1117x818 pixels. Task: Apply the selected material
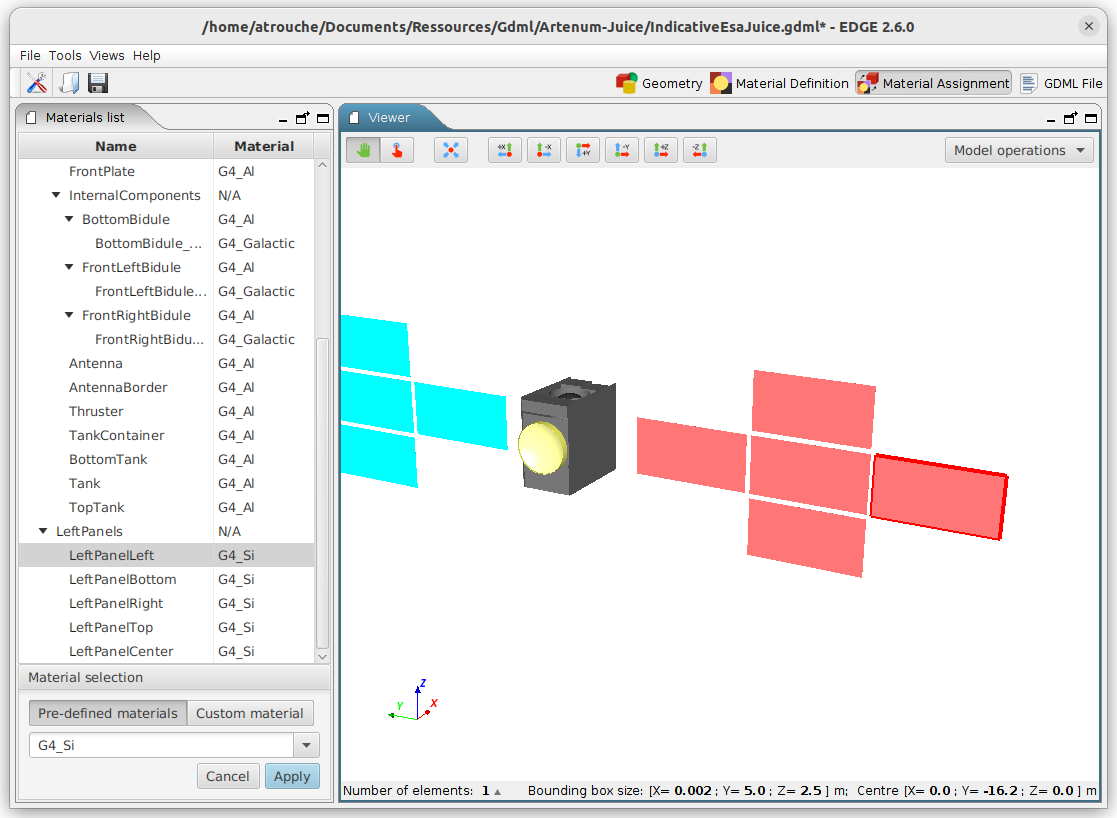pyautogui.click(x=292, y=776)
